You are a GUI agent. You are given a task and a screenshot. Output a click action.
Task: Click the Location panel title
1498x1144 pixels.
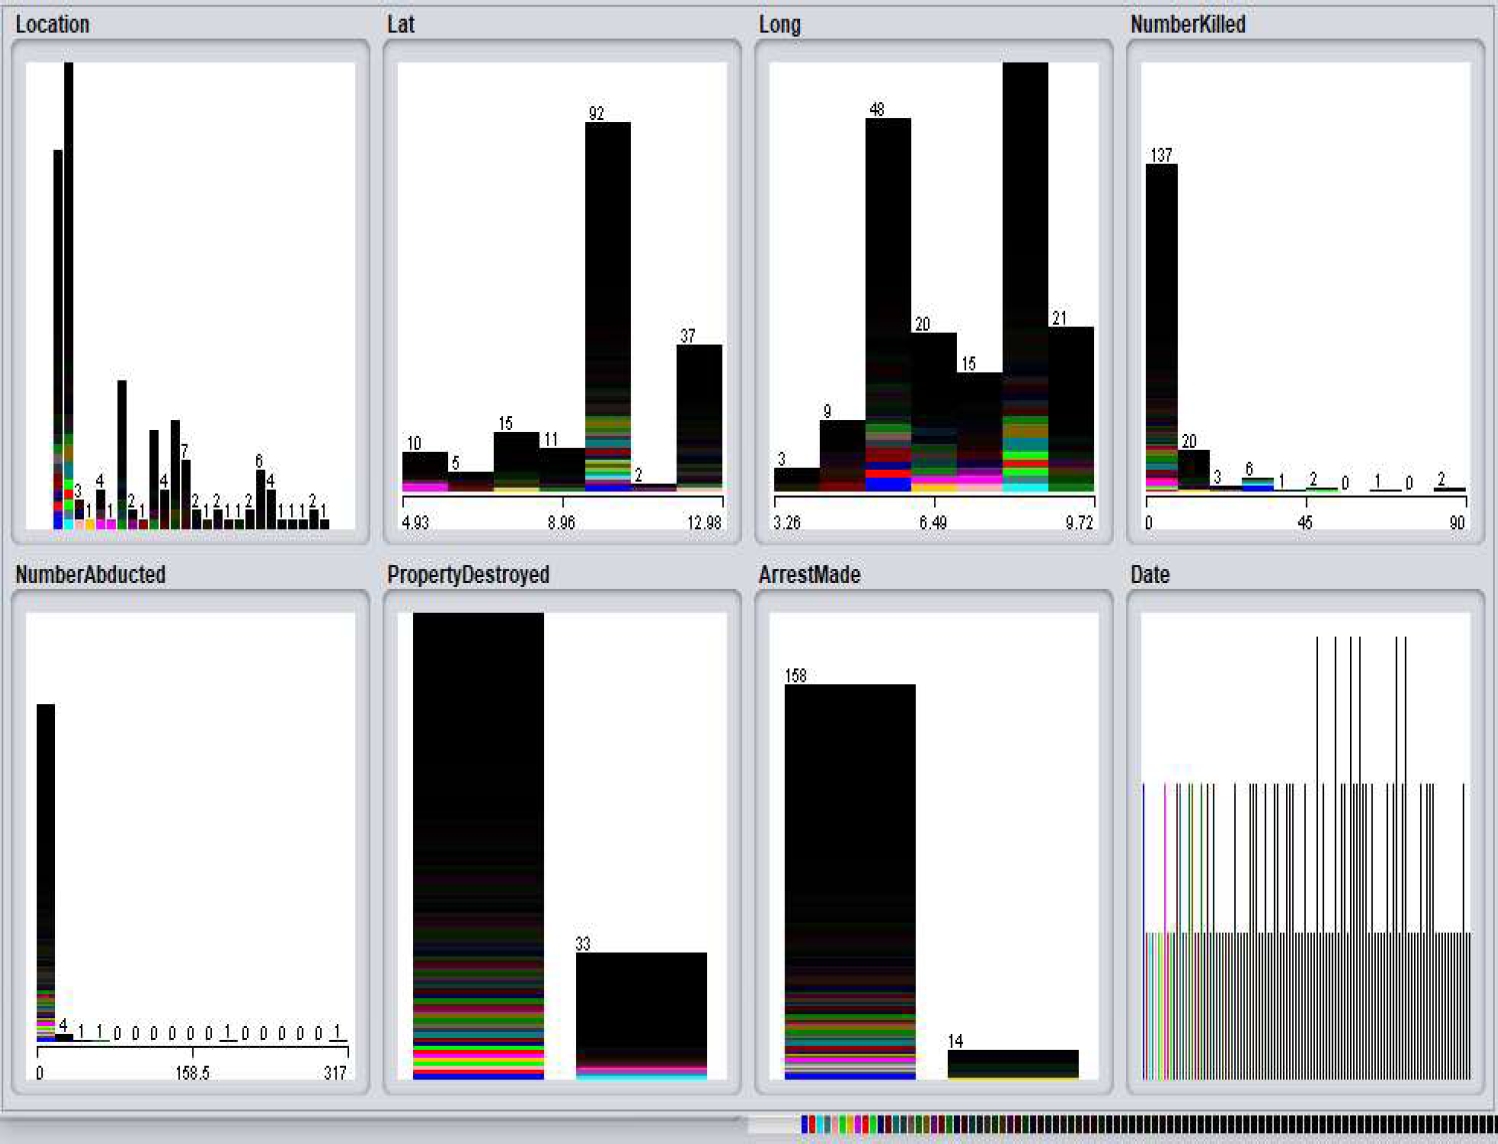click(52, 25)
